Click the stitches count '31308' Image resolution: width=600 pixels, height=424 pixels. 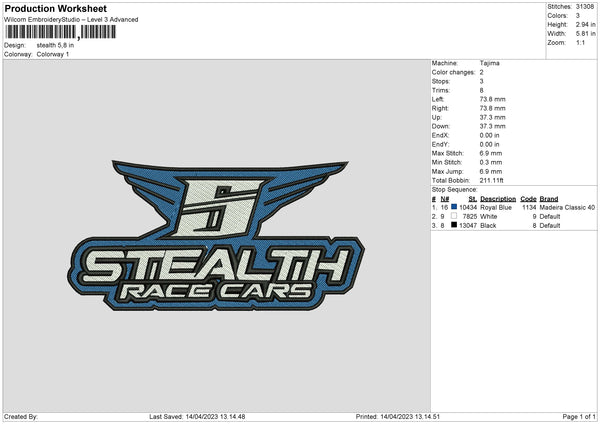585,7
